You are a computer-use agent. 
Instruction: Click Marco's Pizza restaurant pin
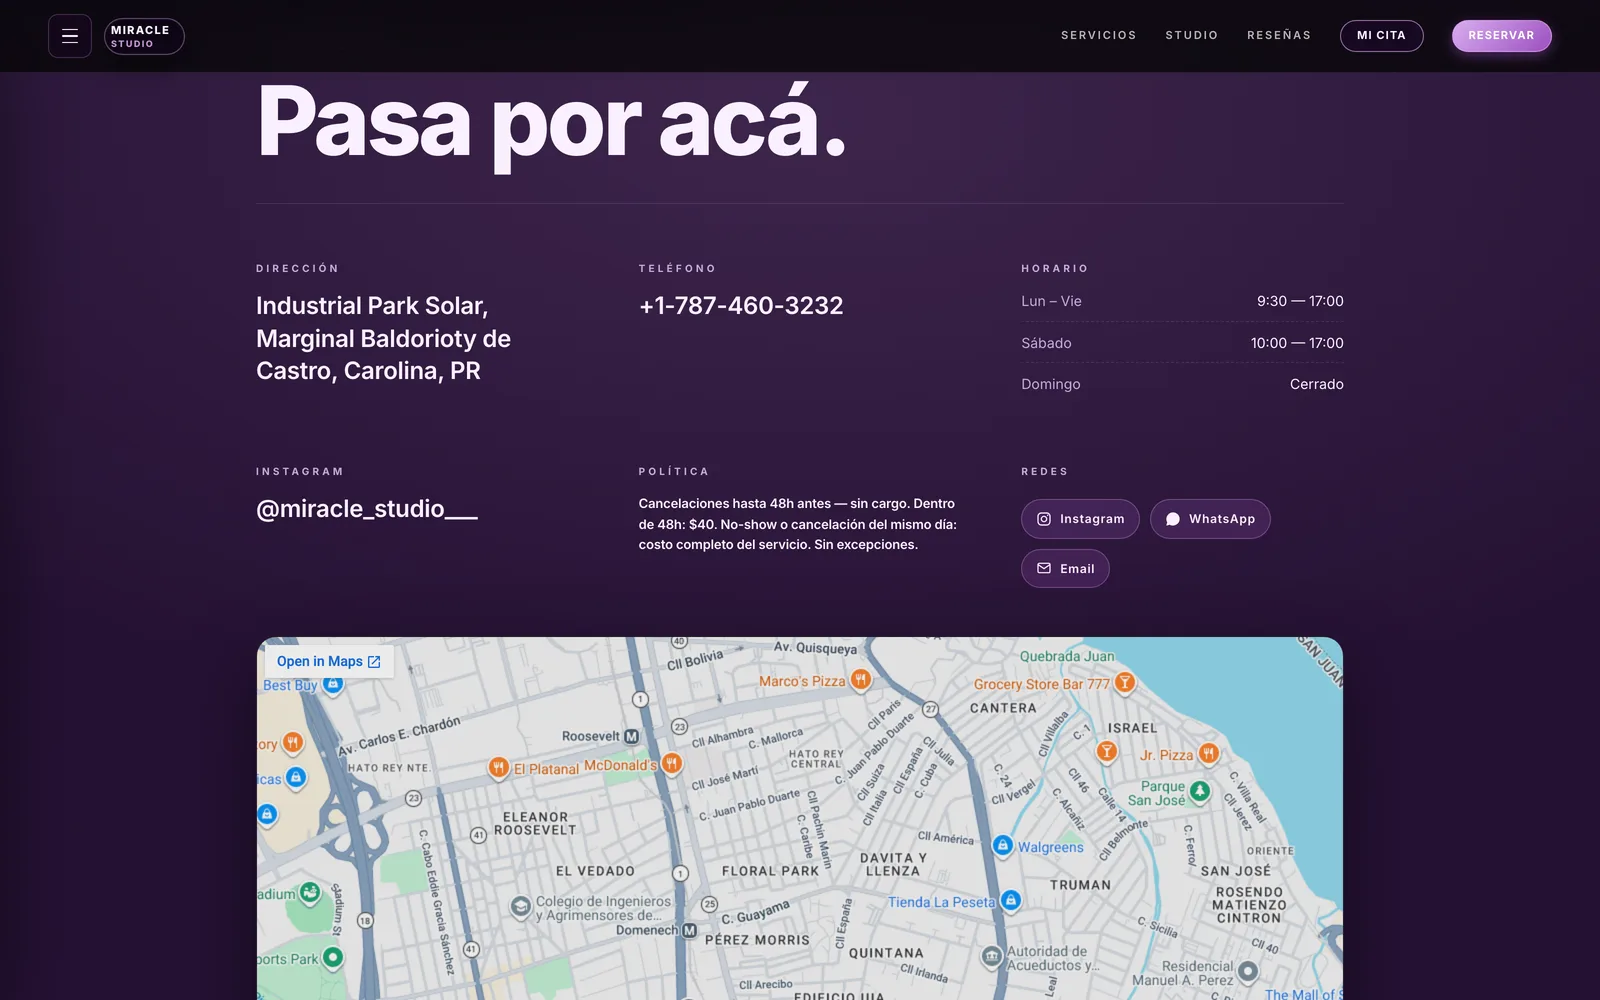(860, 681)
